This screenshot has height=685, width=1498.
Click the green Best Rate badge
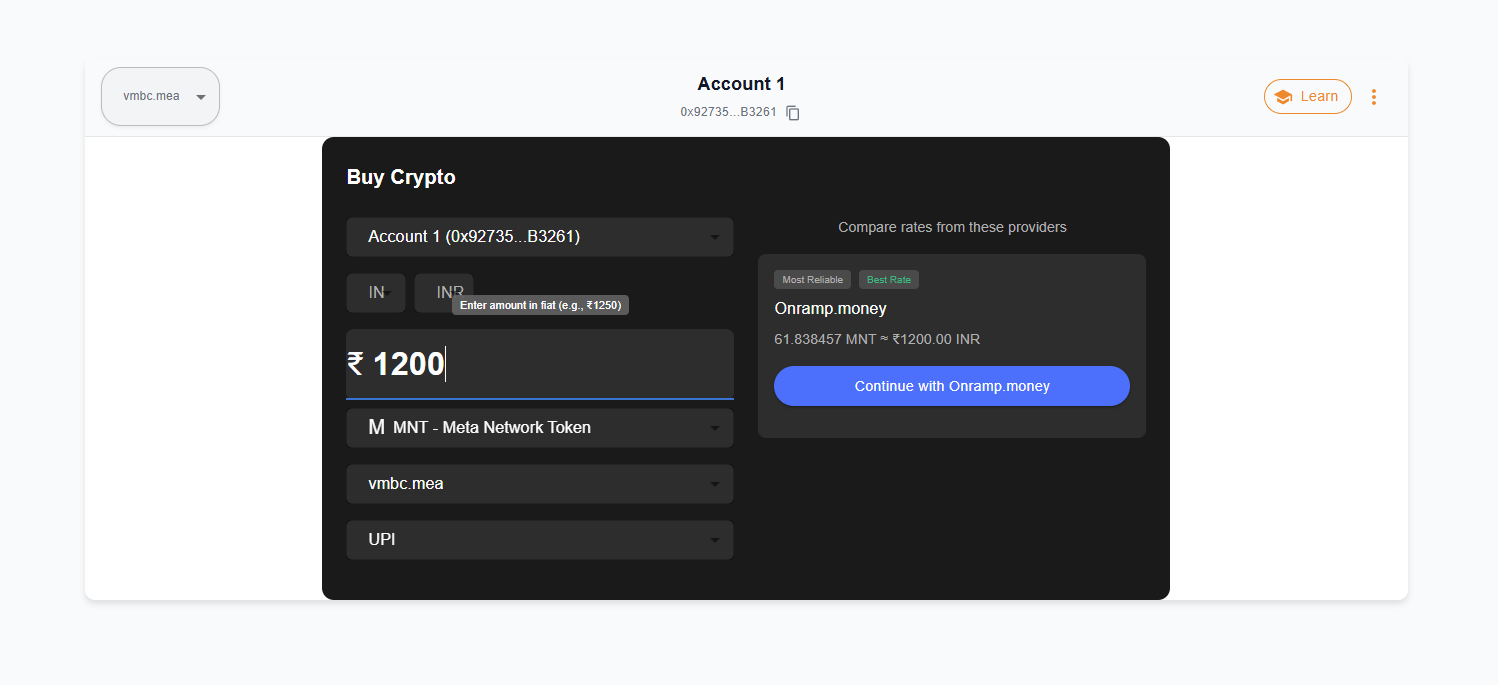coord(889,280)
